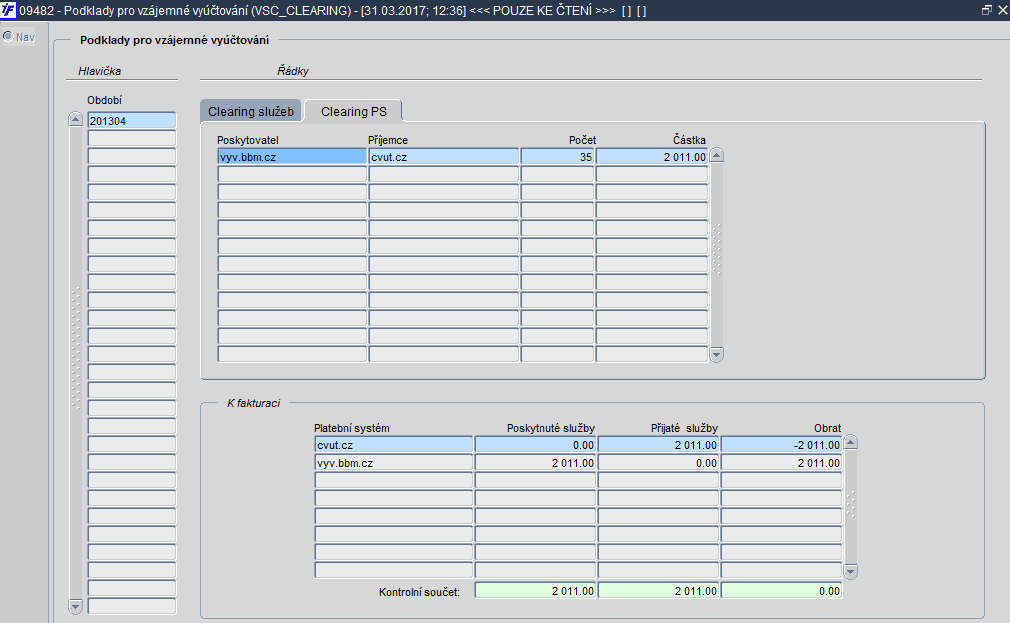Screen dimensions: 1010x623
Task: Select Příjemce cell cvut.cz
Action: click(x=443, y=157)
